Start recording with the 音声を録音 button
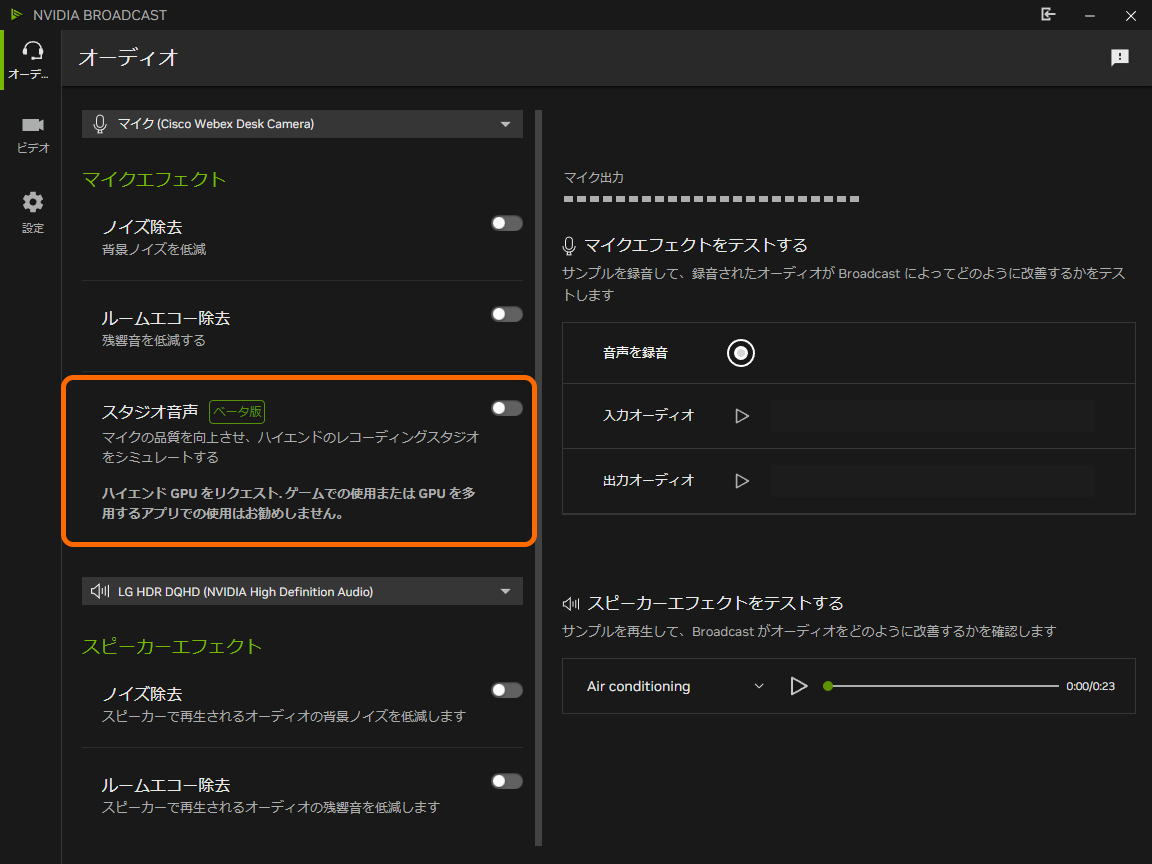The height and width of the screenshot is (864, 1152). (740, 352)
